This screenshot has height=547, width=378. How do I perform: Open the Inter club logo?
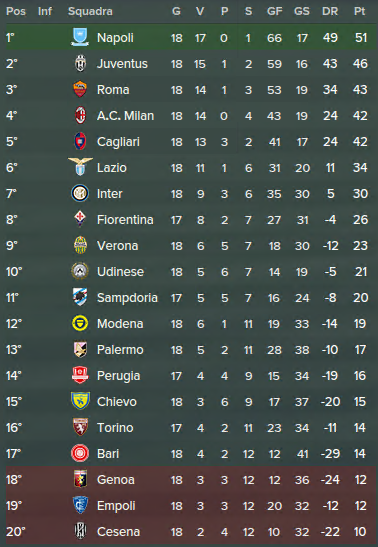point(80,193)
